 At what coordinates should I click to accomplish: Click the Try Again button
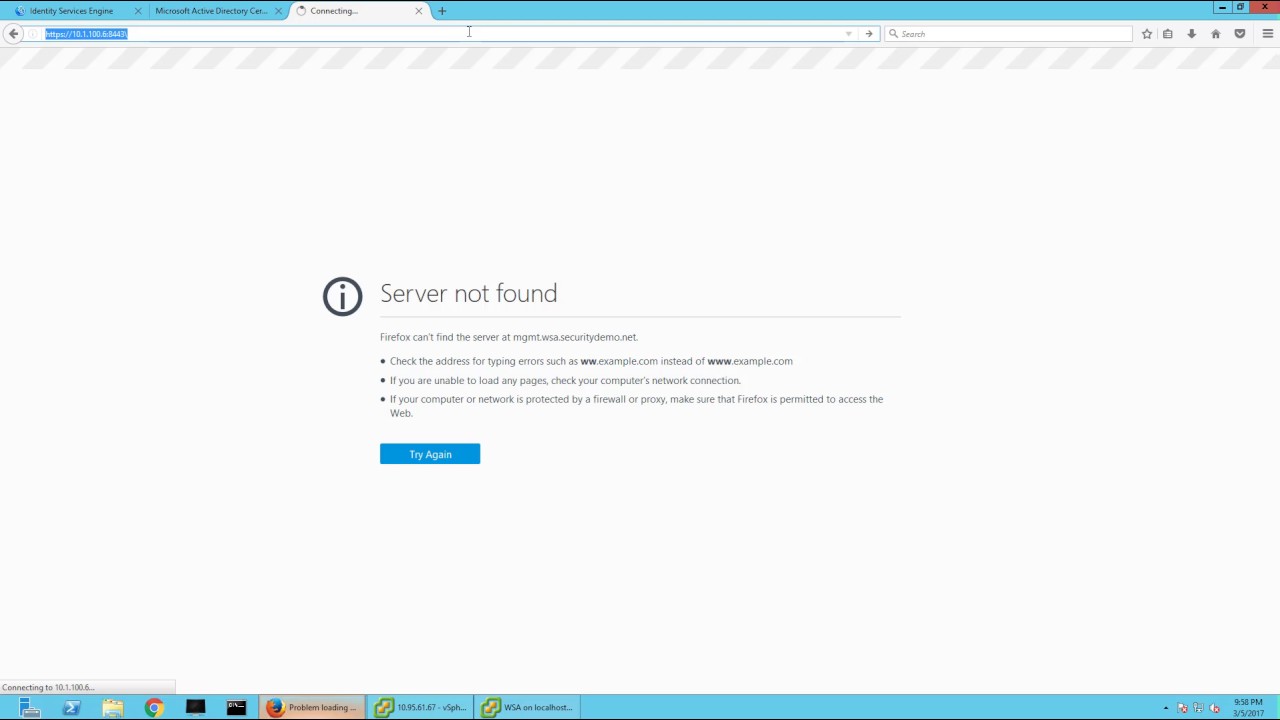(430, 454)
